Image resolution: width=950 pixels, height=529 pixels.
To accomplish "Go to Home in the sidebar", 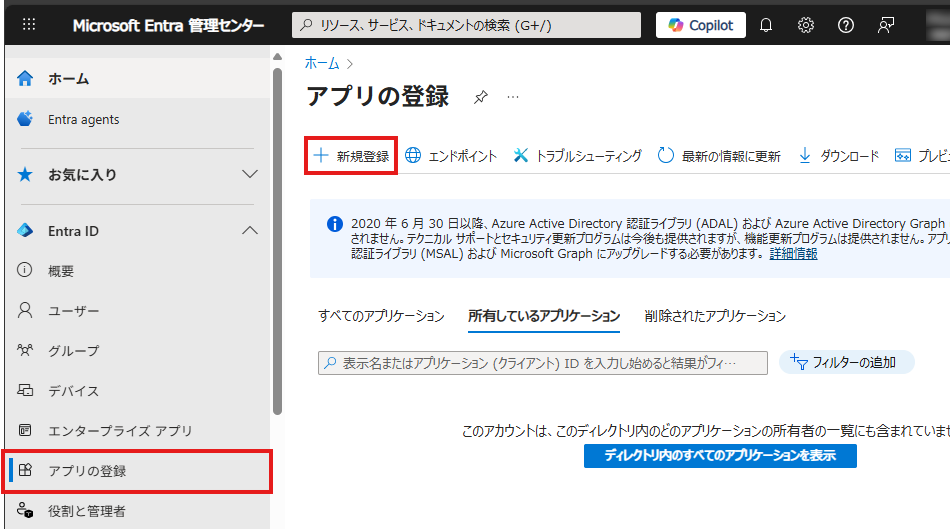I will [138, 78].
